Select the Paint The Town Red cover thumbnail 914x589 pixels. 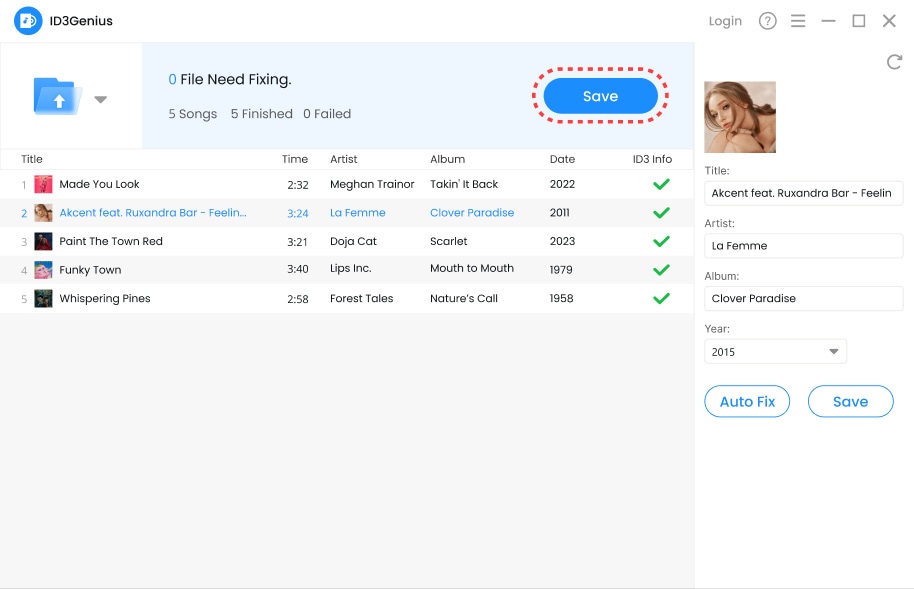[43, 241]
